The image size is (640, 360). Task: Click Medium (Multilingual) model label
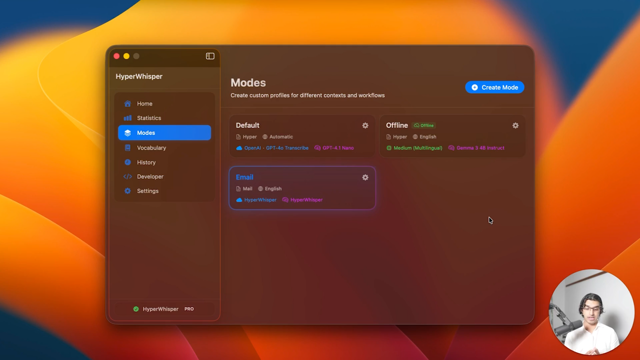414,148
